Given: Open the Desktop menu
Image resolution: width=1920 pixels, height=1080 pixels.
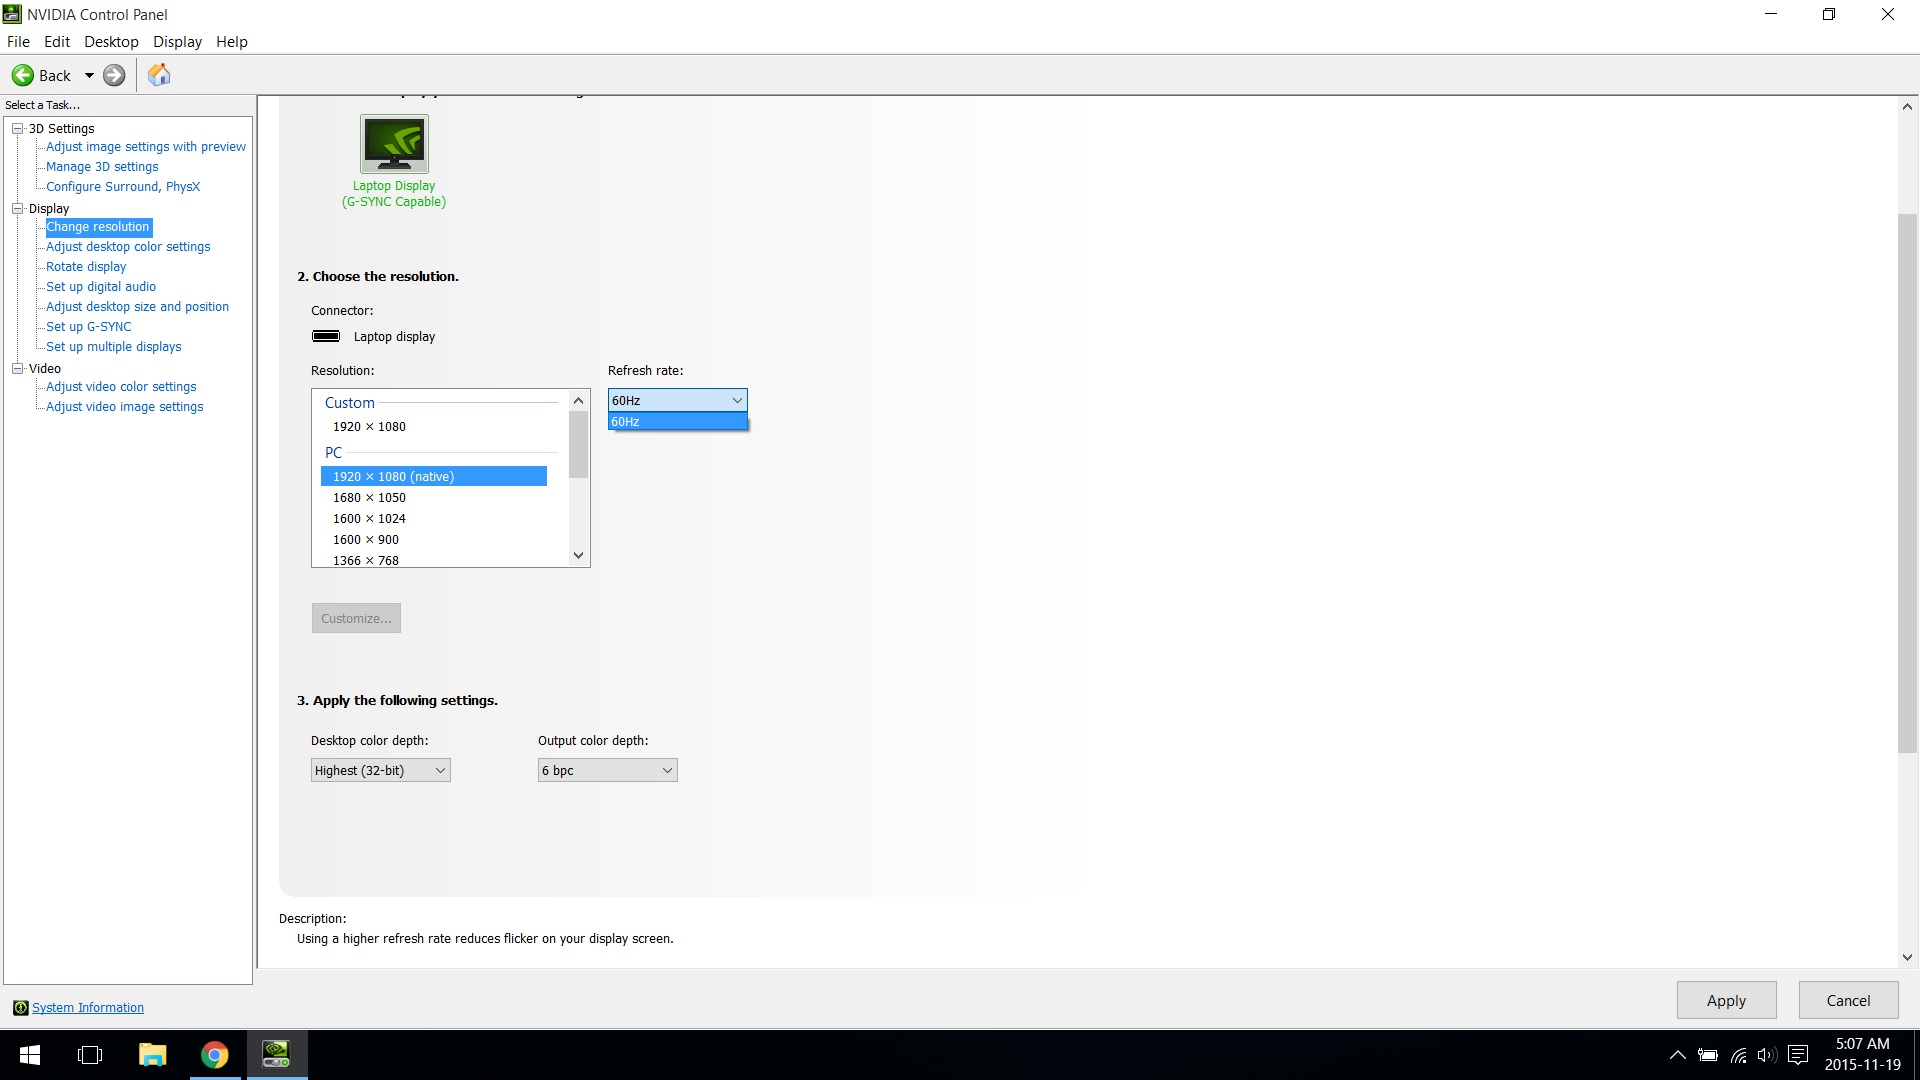Looking at the screenshot, I should [x=111, y=41].
